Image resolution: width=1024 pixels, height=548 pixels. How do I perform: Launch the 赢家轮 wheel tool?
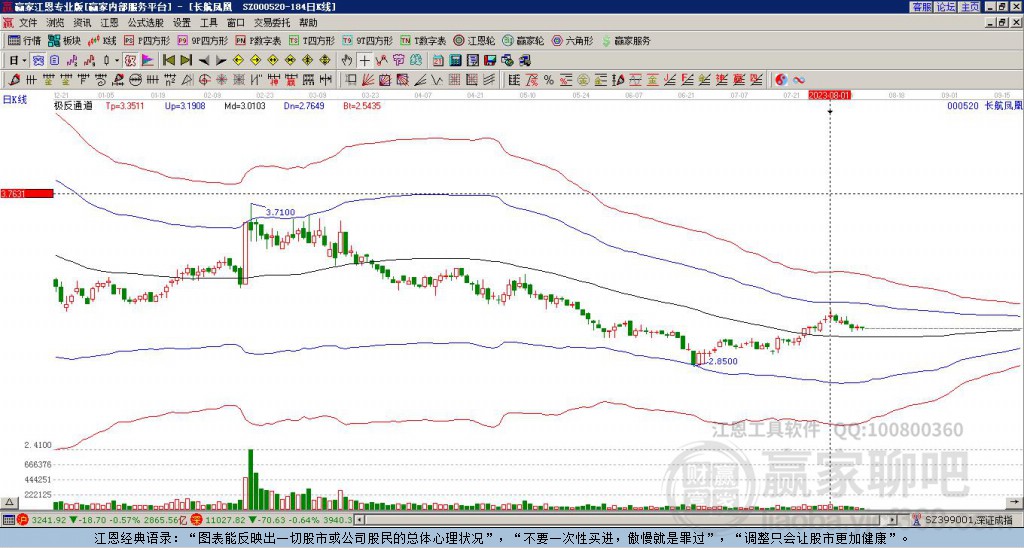523,40
